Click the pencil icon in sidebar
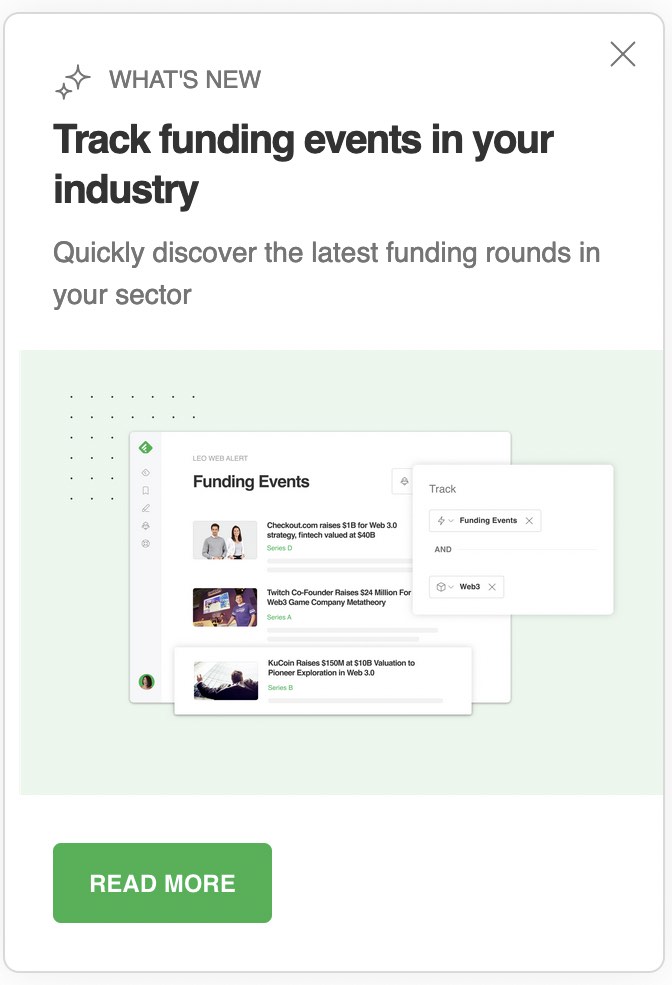This screenshot has width=672, height=985. 146,508
